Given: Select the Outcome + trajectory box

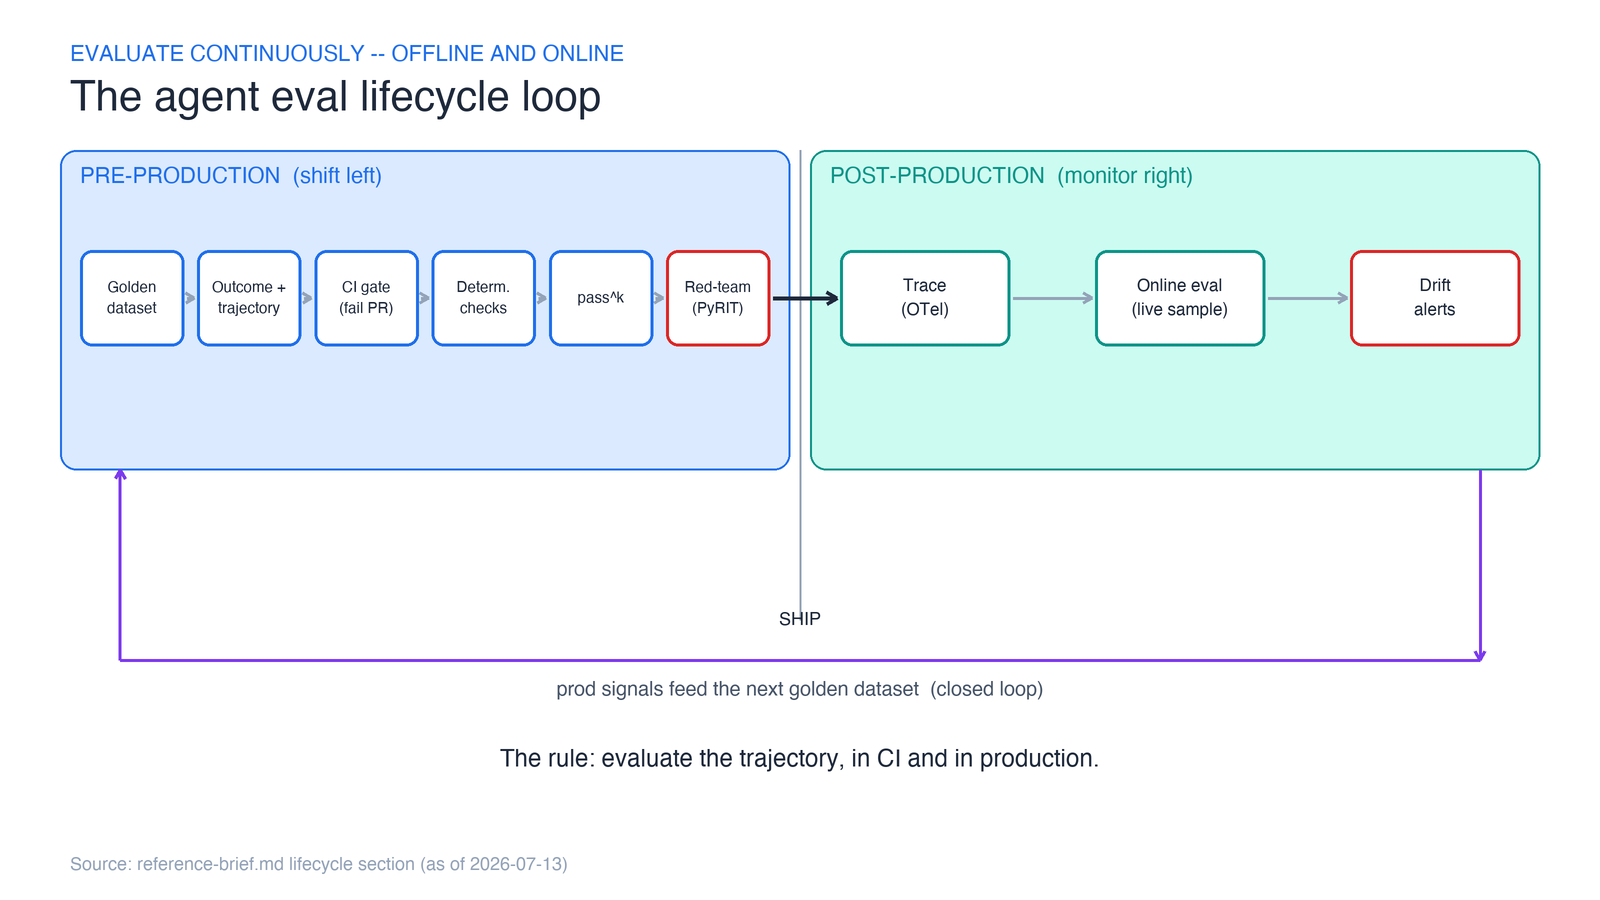Looking at the screenshot, I should click(249, 298).
